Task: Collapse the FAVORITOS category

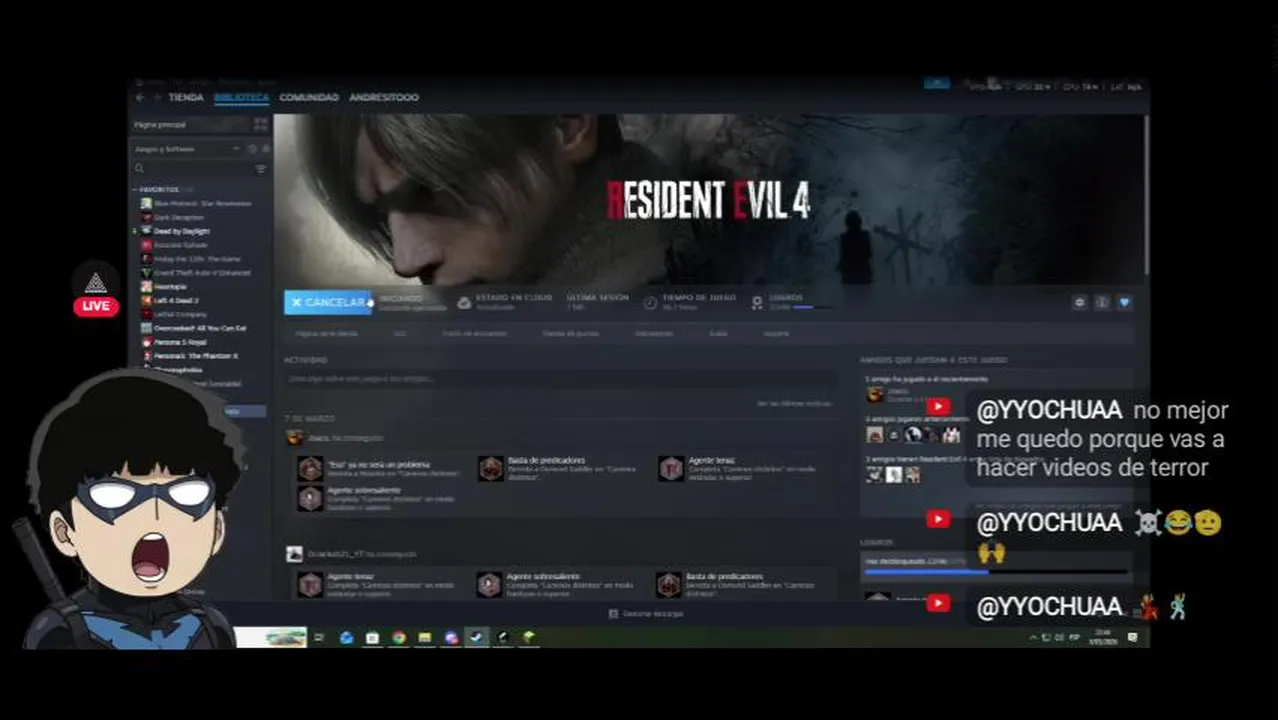Action: (136, 189)
